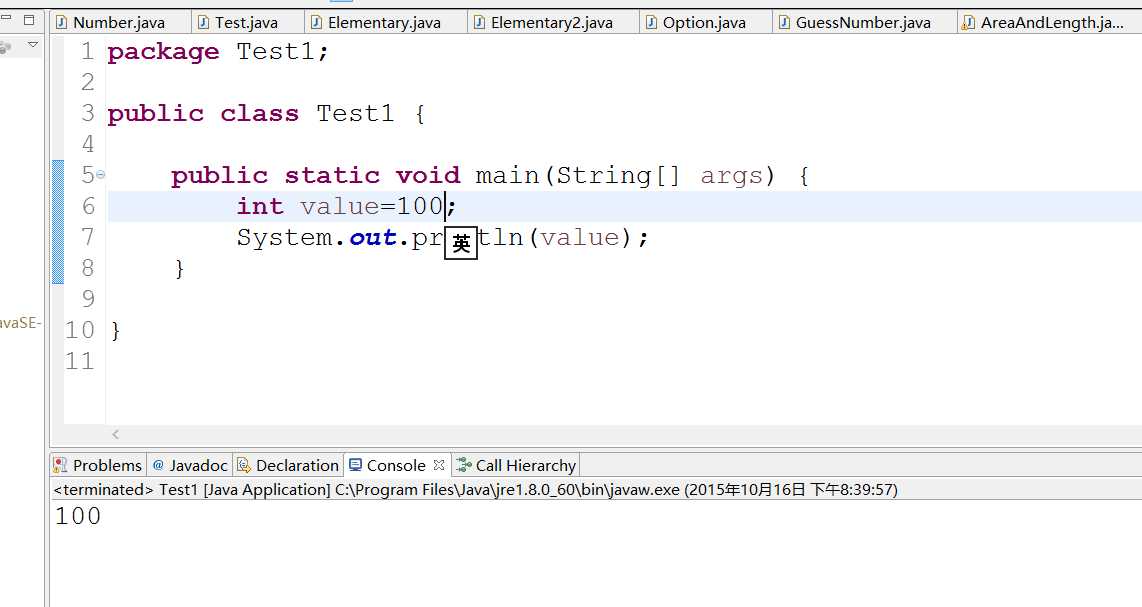
Task: Click 'value' inside println parentheses on line 7
Action: point(580,238)
